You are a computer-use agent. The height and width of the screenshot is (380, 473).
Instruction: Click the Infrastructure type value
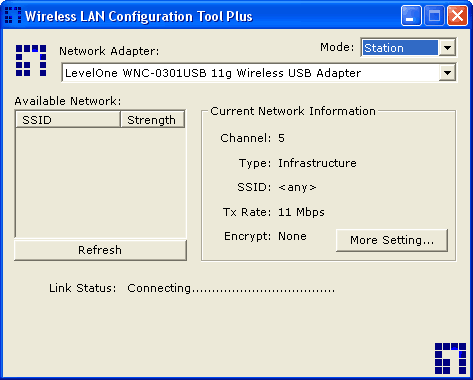coord(317,163)
